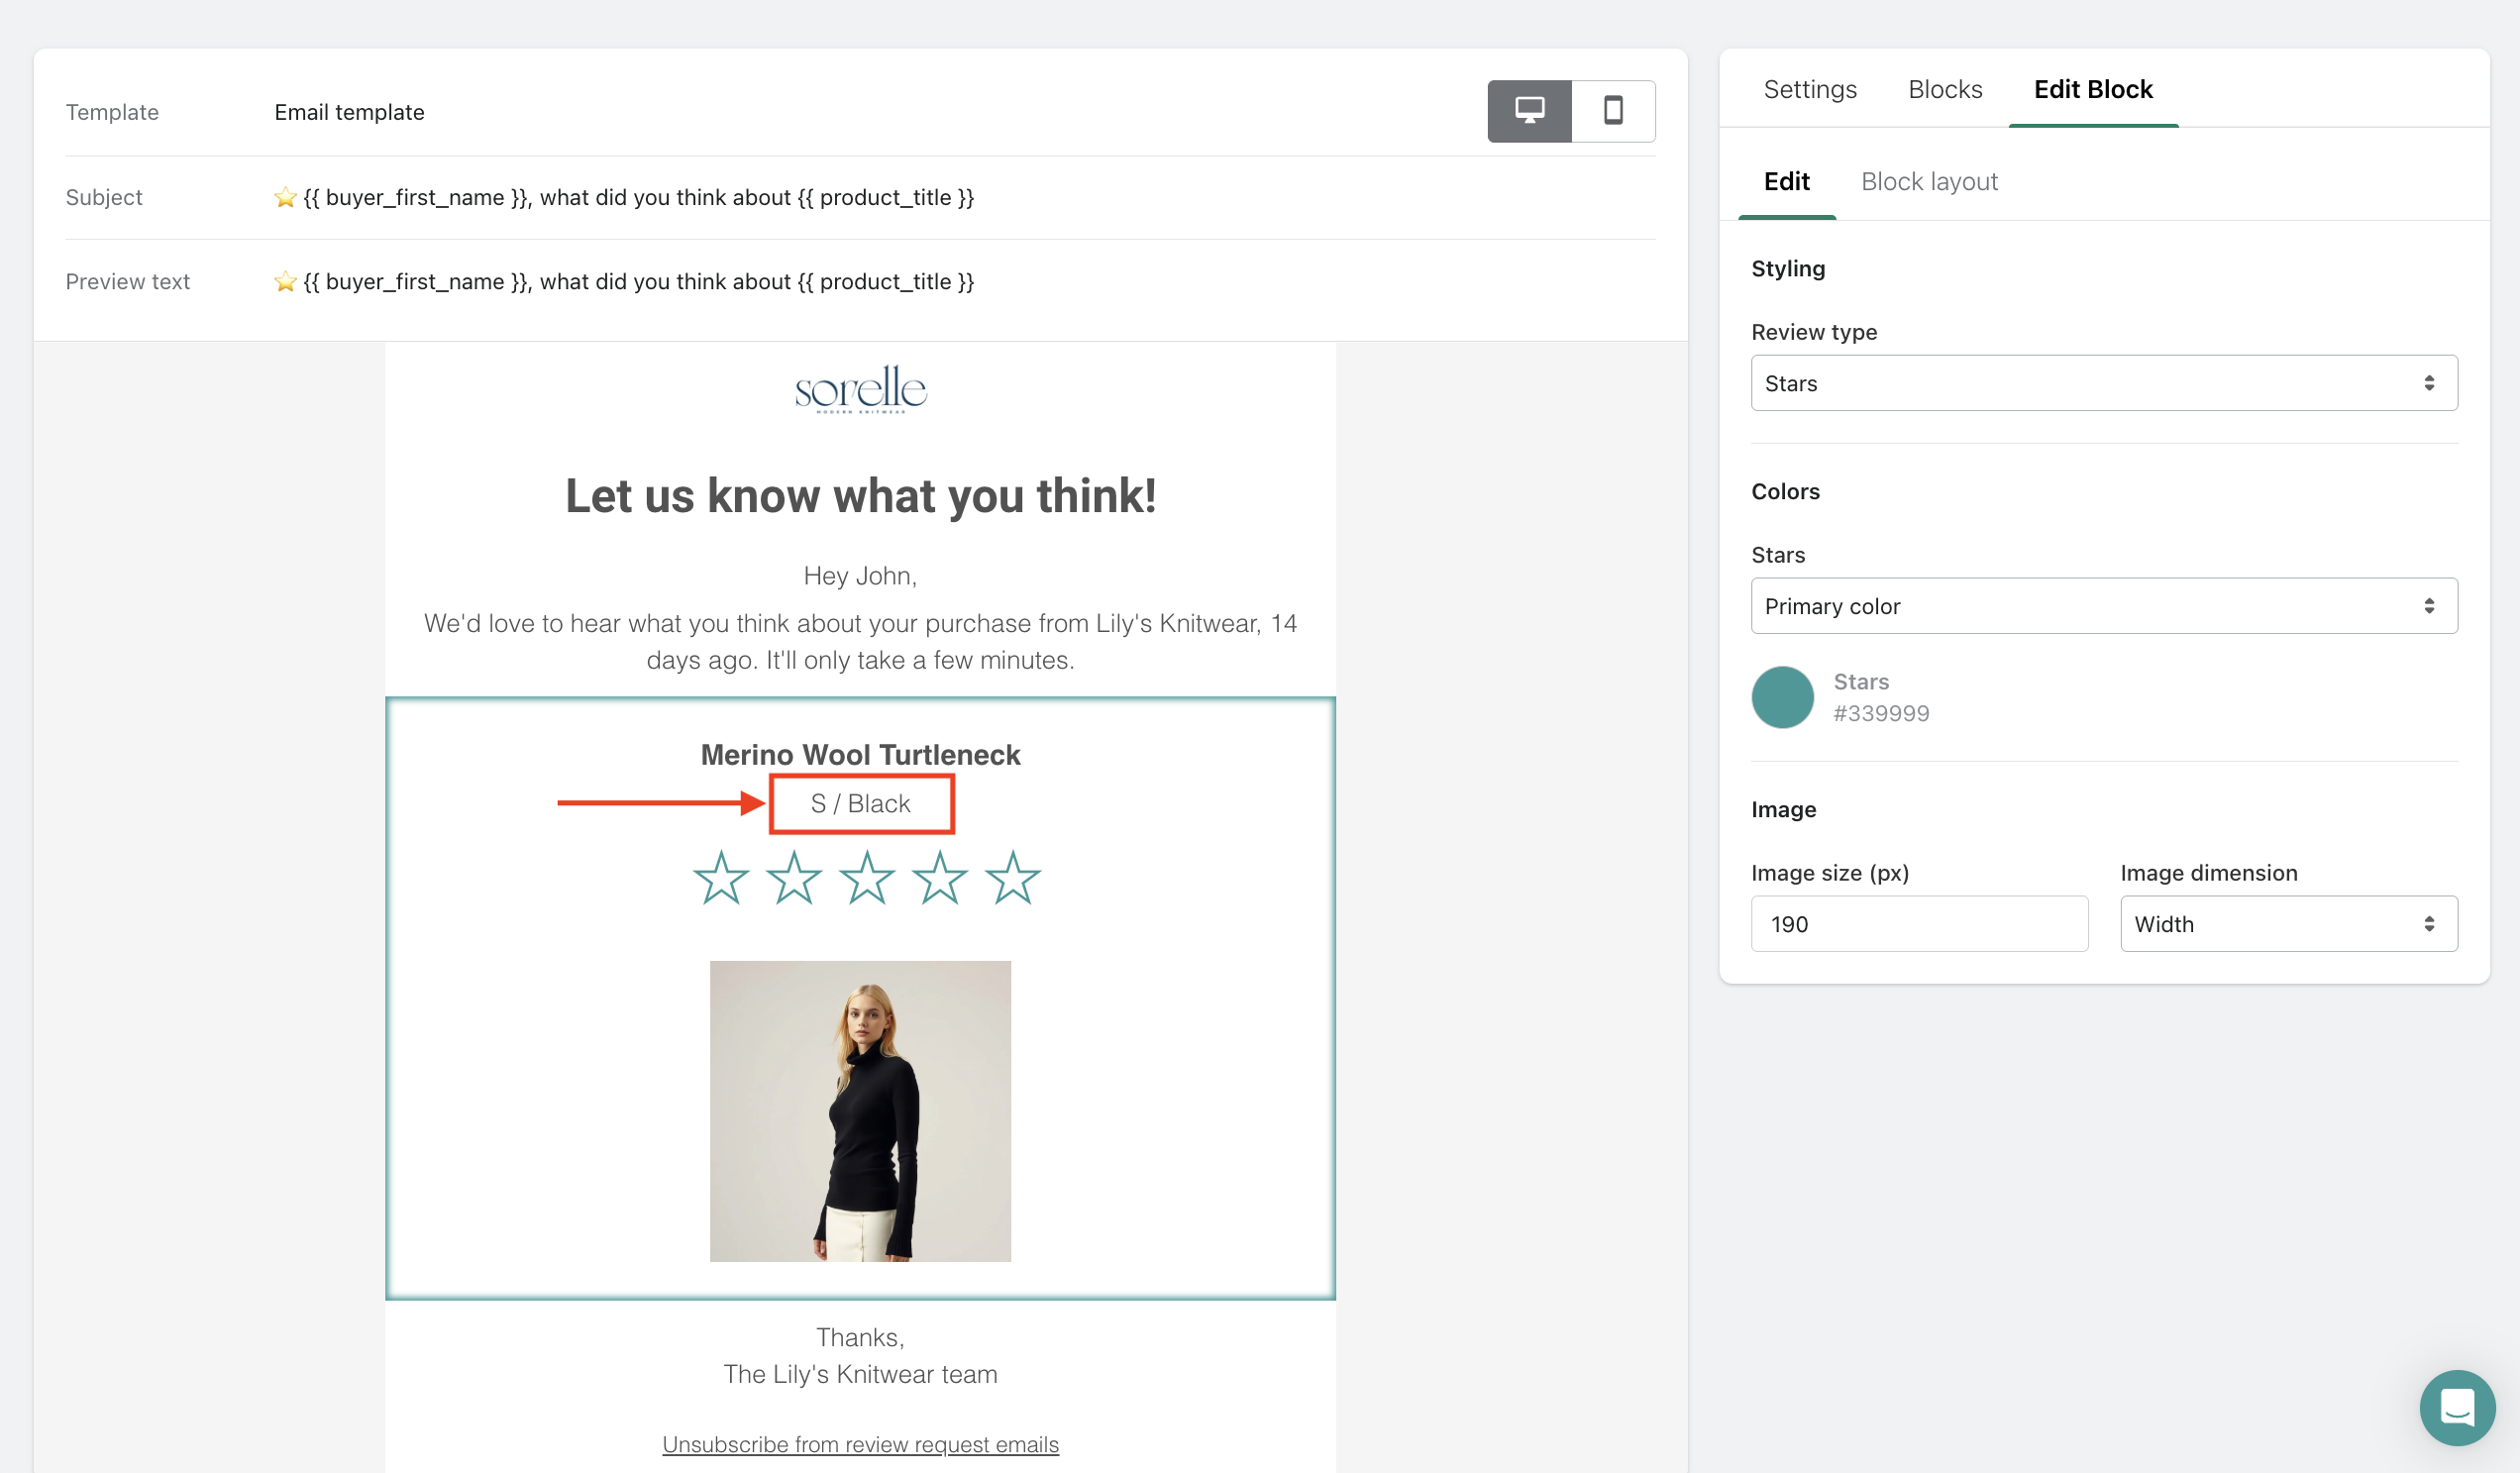This screenshot has width=2520, height=1473.
Task: Open the Stars color dropdown
Action: click(x=2103, y=606)
